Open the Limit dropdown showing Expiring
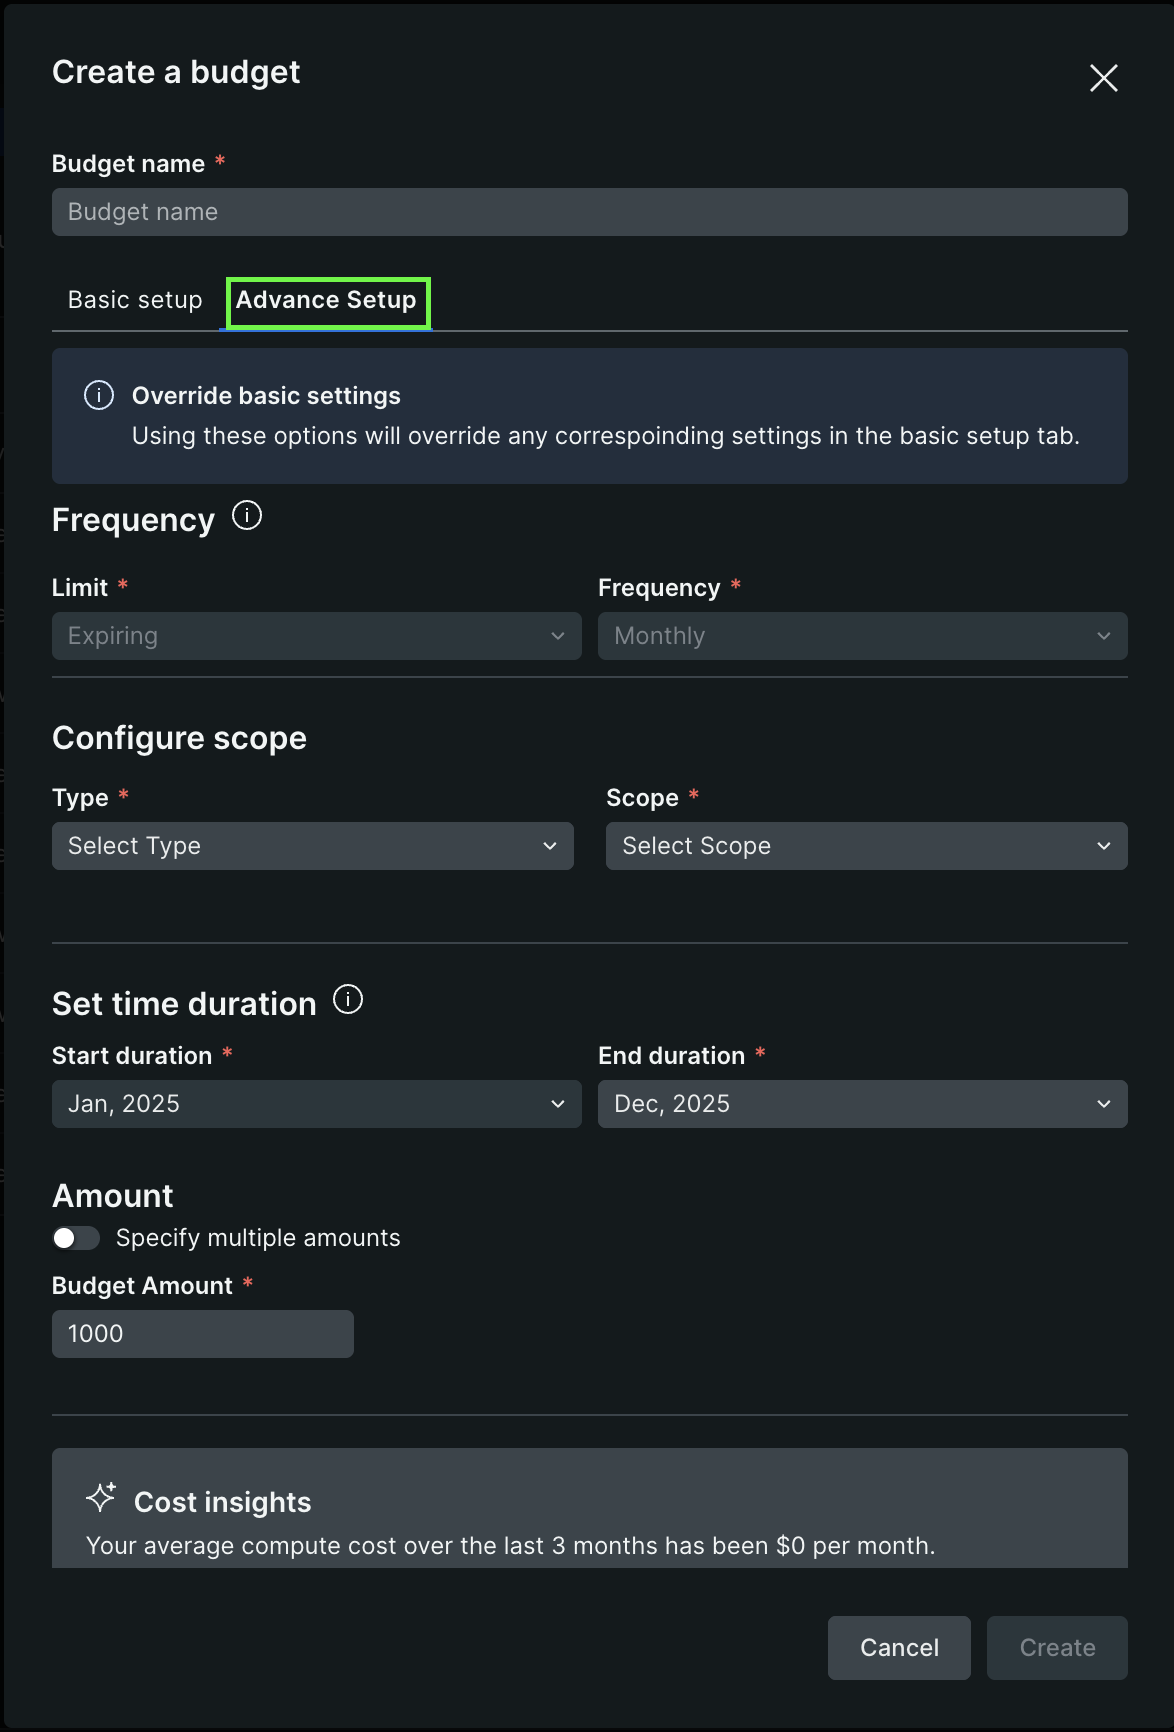This screenshot has width=1174, height=1732. coord(316,636)
